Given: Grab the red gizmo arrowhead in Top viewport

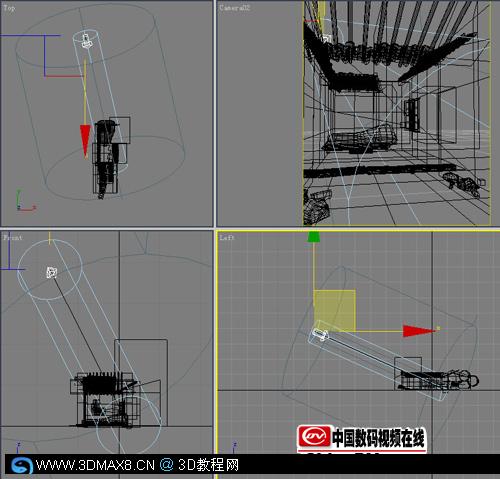Looking at the screenshot, I should pos(85,141).
